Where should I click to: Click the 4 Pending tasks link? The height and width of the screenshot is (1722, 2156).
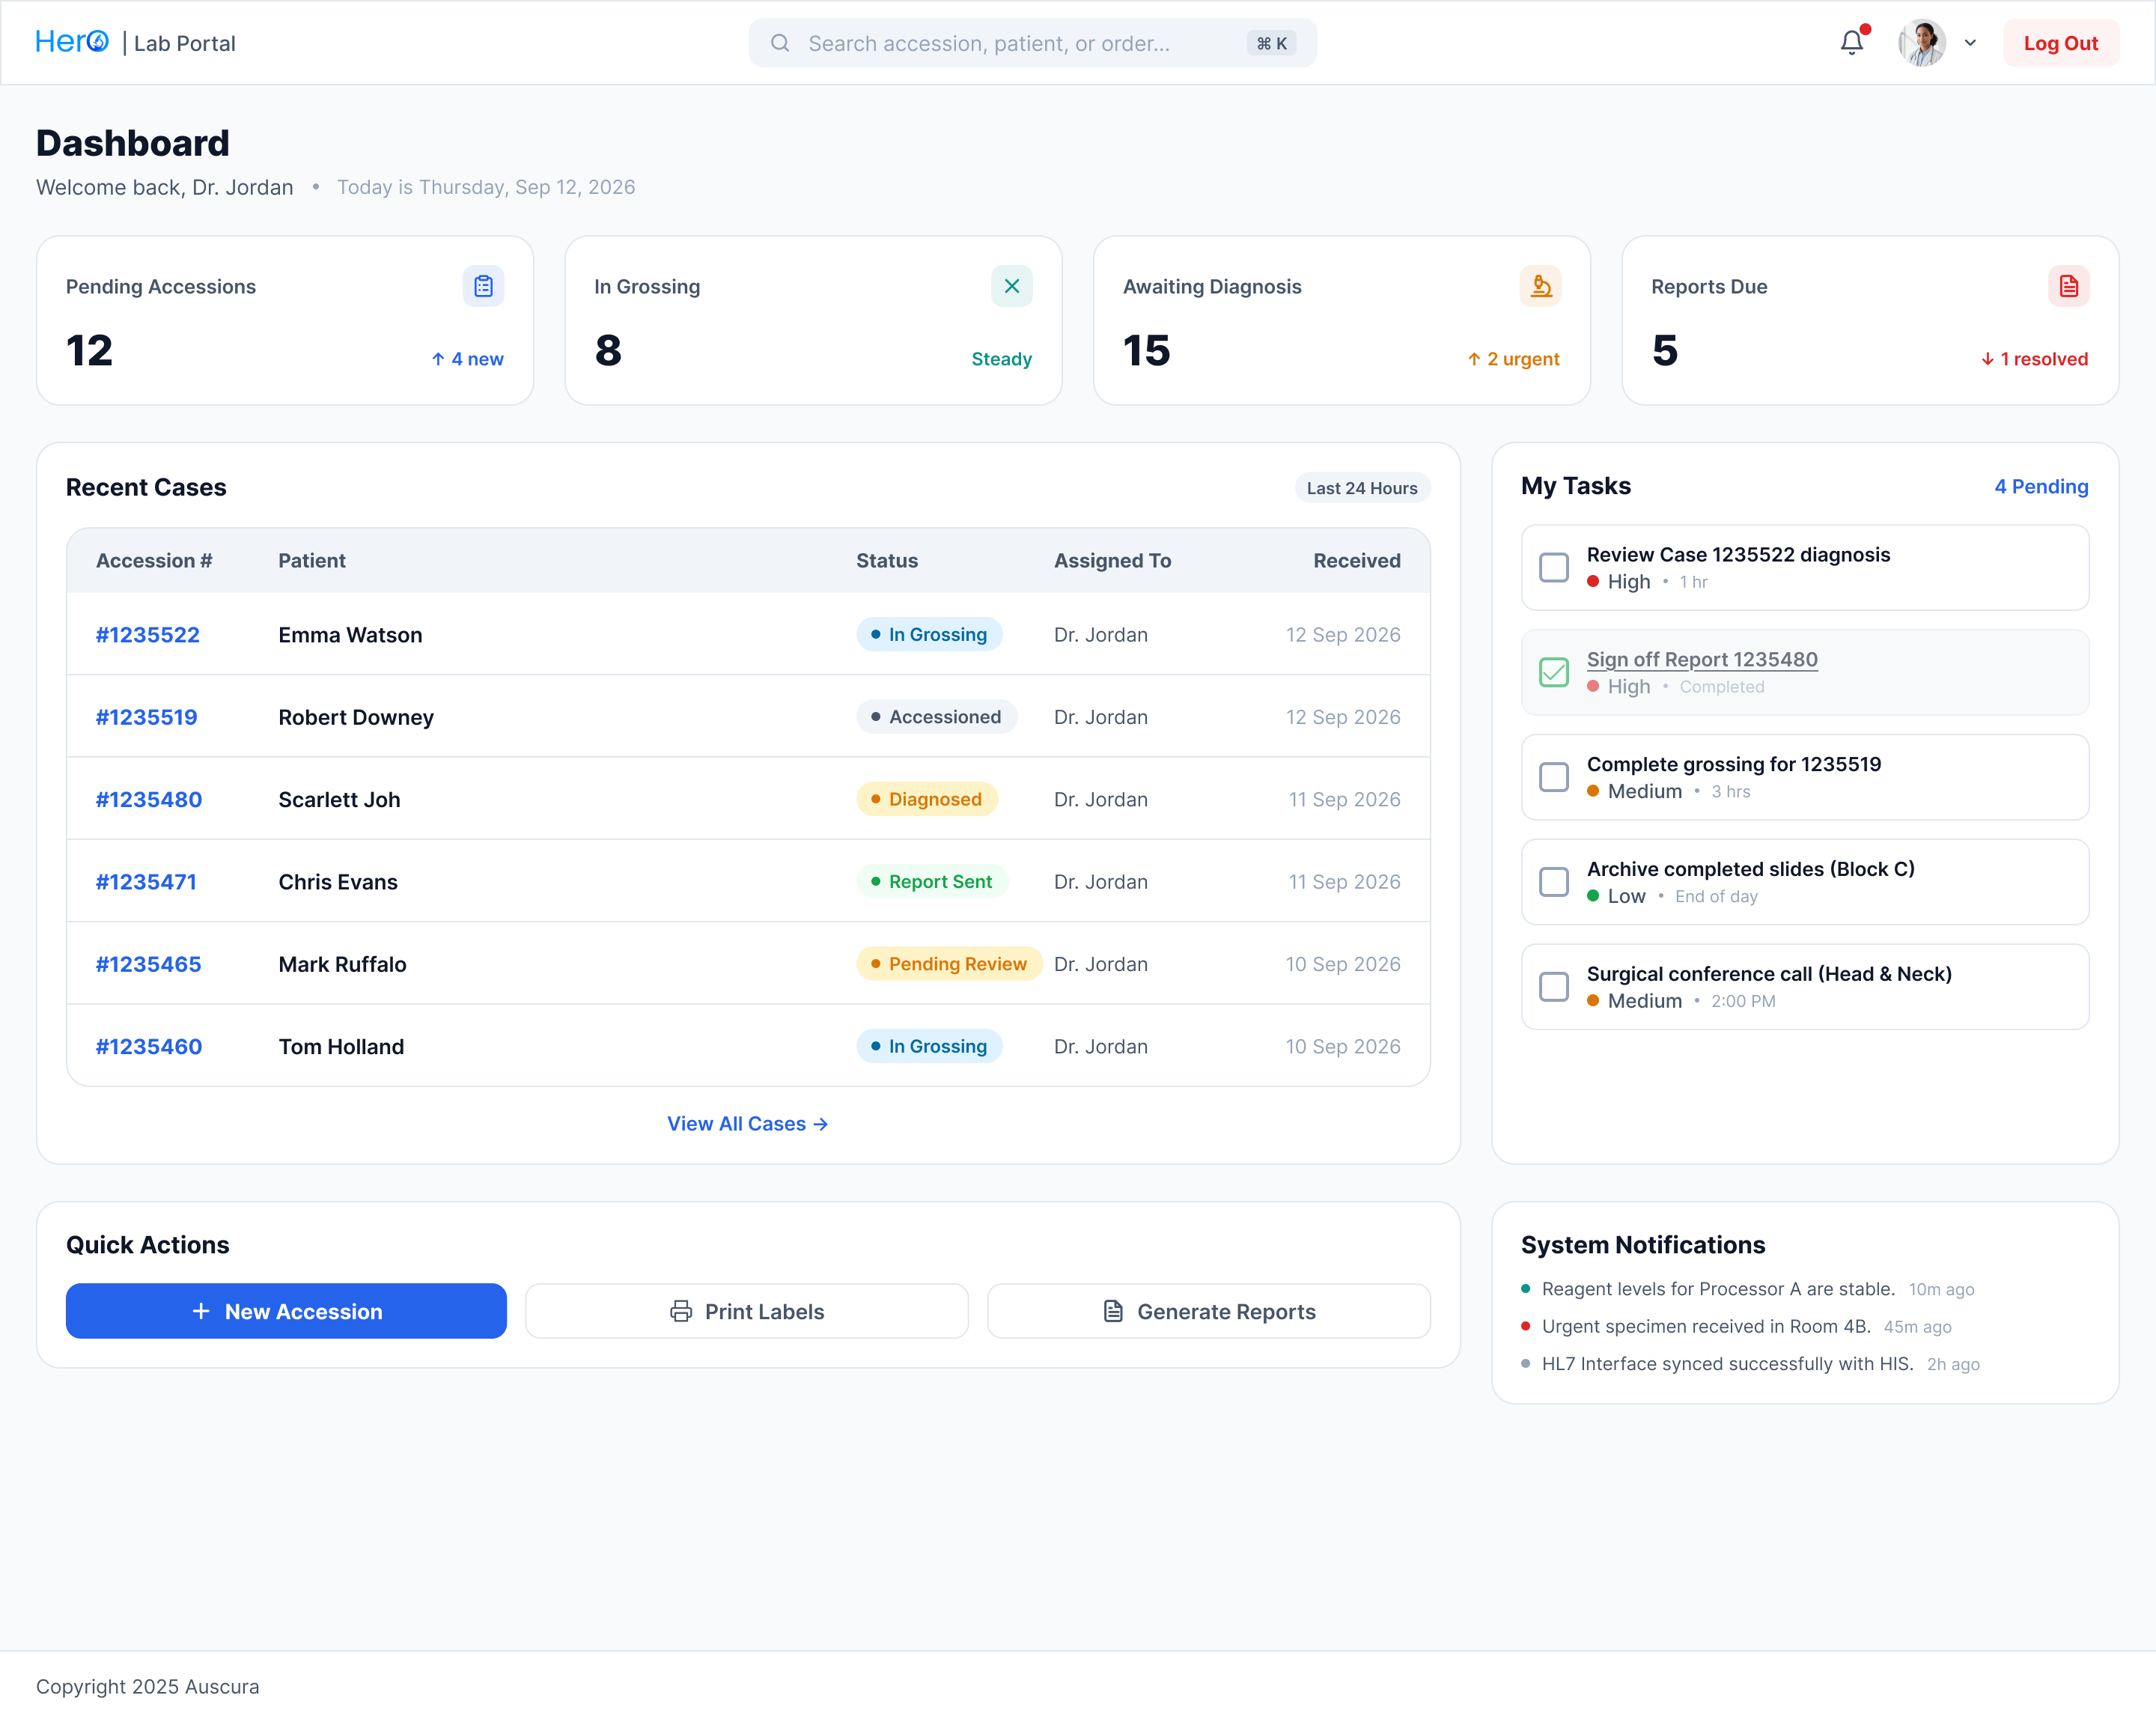click(x=2041, y=486)
